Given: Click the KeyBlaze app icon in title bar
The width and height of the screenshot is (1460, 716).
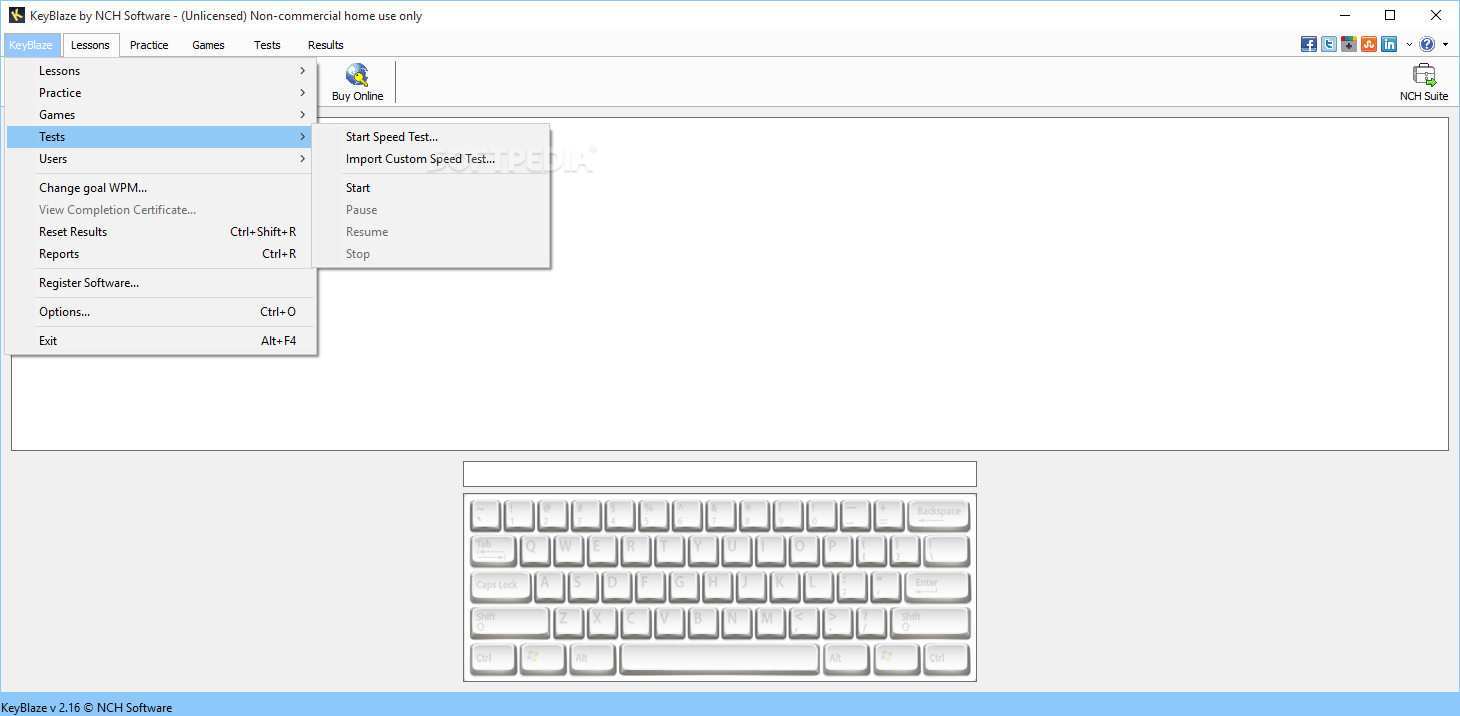Looking at the screenshot, I should [x=17, y=15].
